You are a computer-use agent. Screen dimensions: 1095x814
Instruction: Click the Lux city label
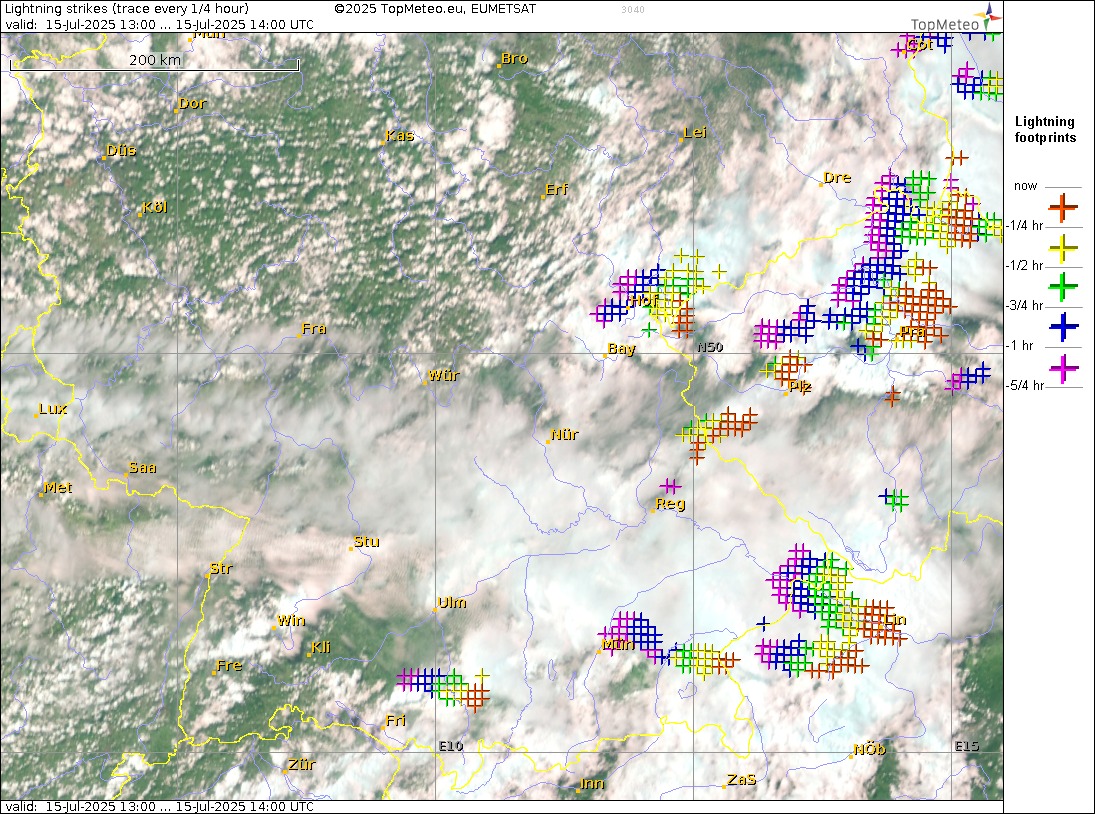click(52, 408)
